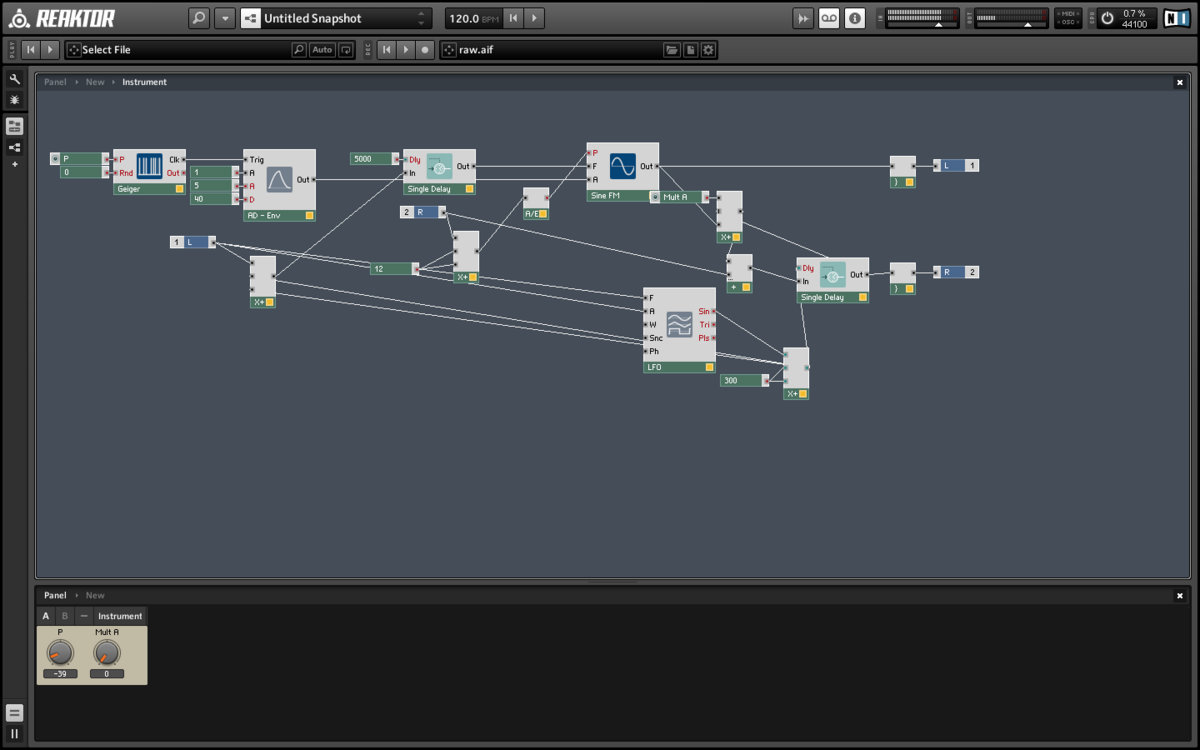Click the wrench edit mode icon
The image size is (1200, 750).
tap(14, 79)
